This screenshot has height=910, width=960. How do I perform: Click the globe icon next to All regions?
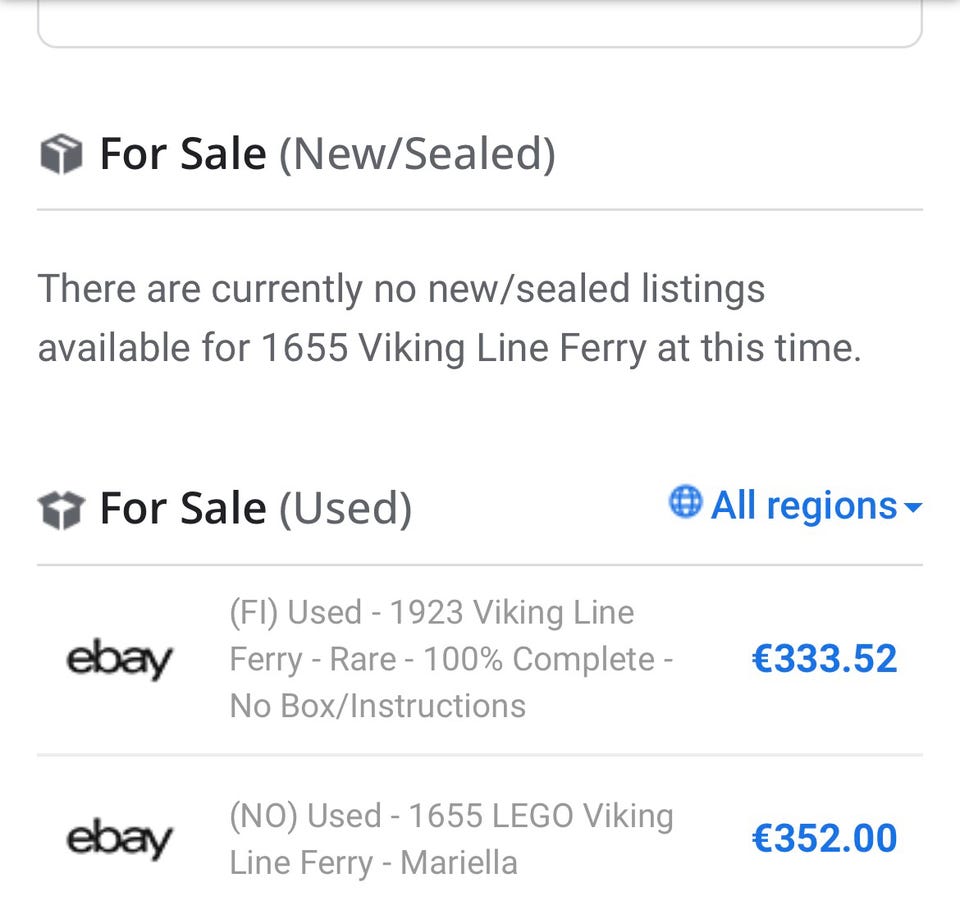point(685,503)
